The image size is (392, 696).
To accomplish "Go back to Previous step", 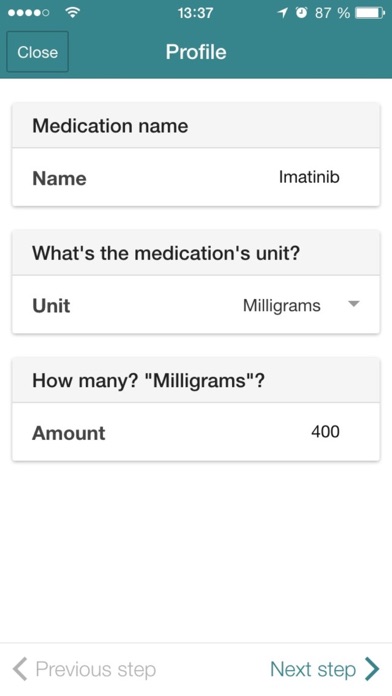I will (84, 669).
